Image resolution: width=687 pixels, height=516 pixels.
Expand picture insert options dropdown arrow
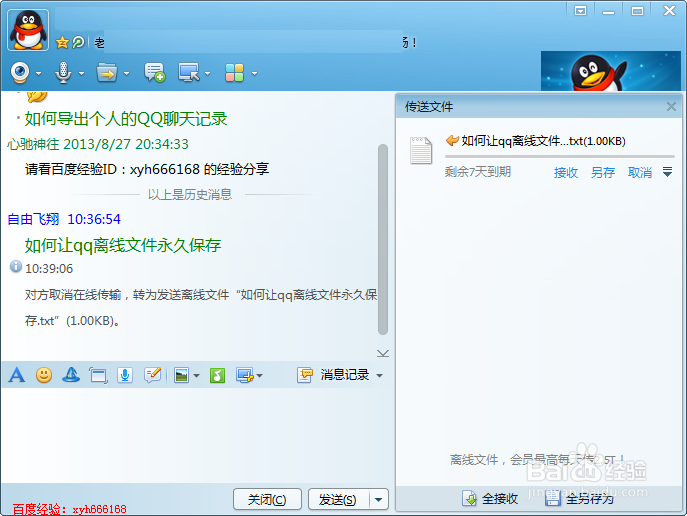tap(196, 376)
